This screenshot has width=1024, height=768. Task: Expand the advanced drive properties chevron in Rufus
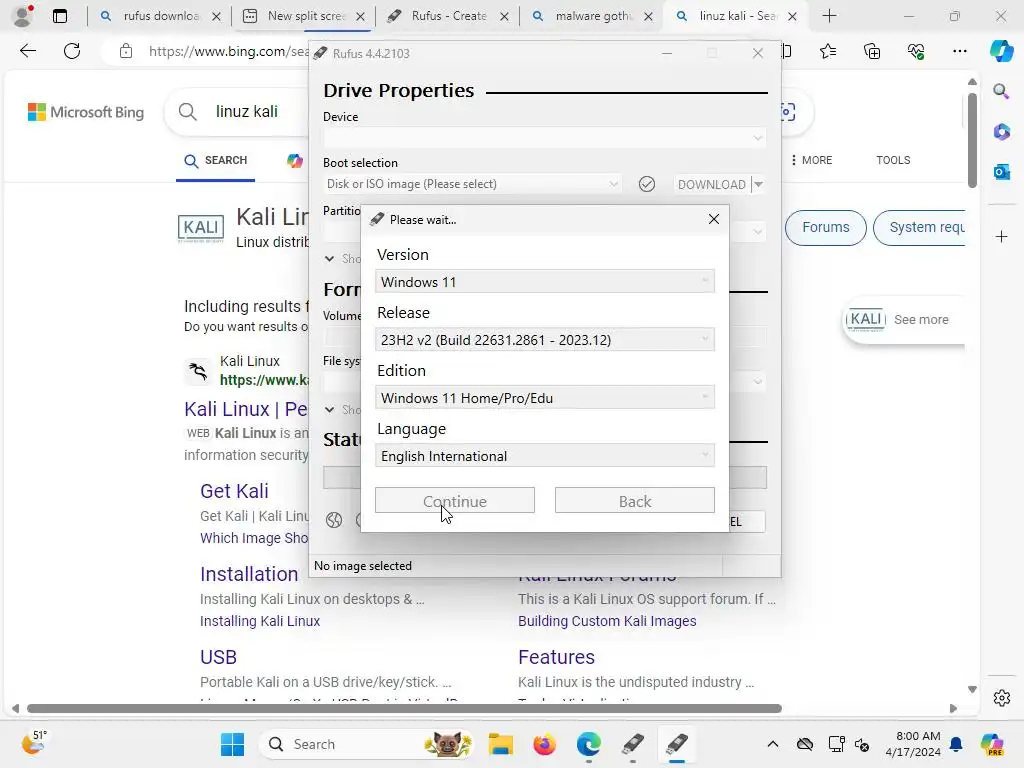click(329, 259)
